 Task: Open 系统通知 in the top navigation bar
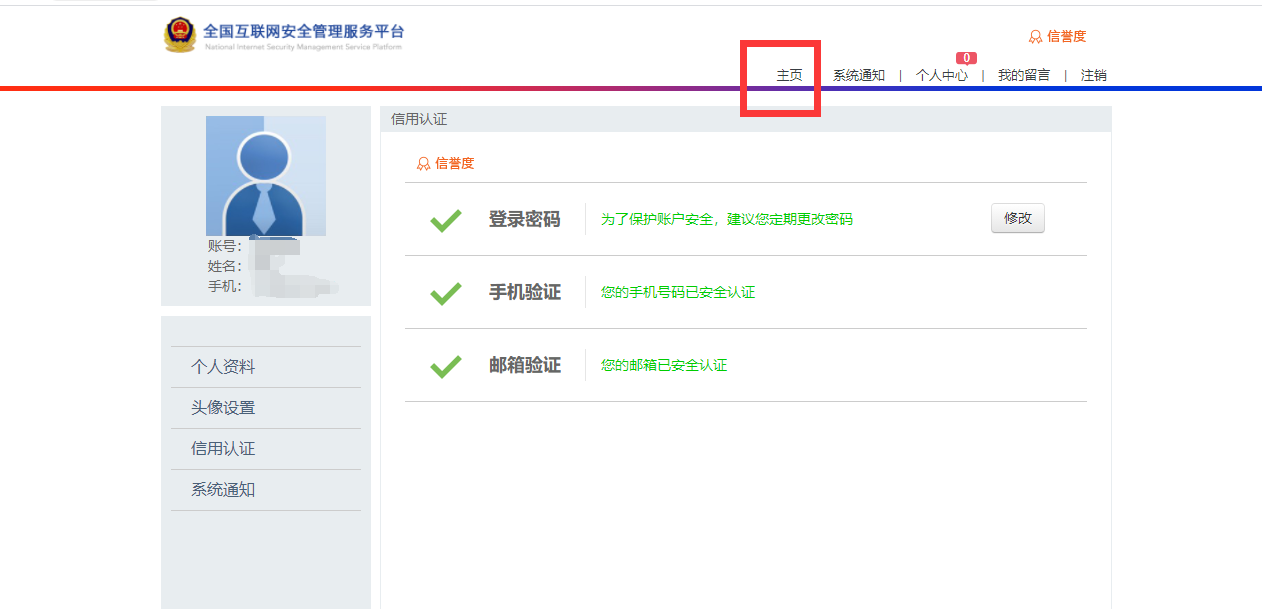pyautogui.click(x=858, y=75)
